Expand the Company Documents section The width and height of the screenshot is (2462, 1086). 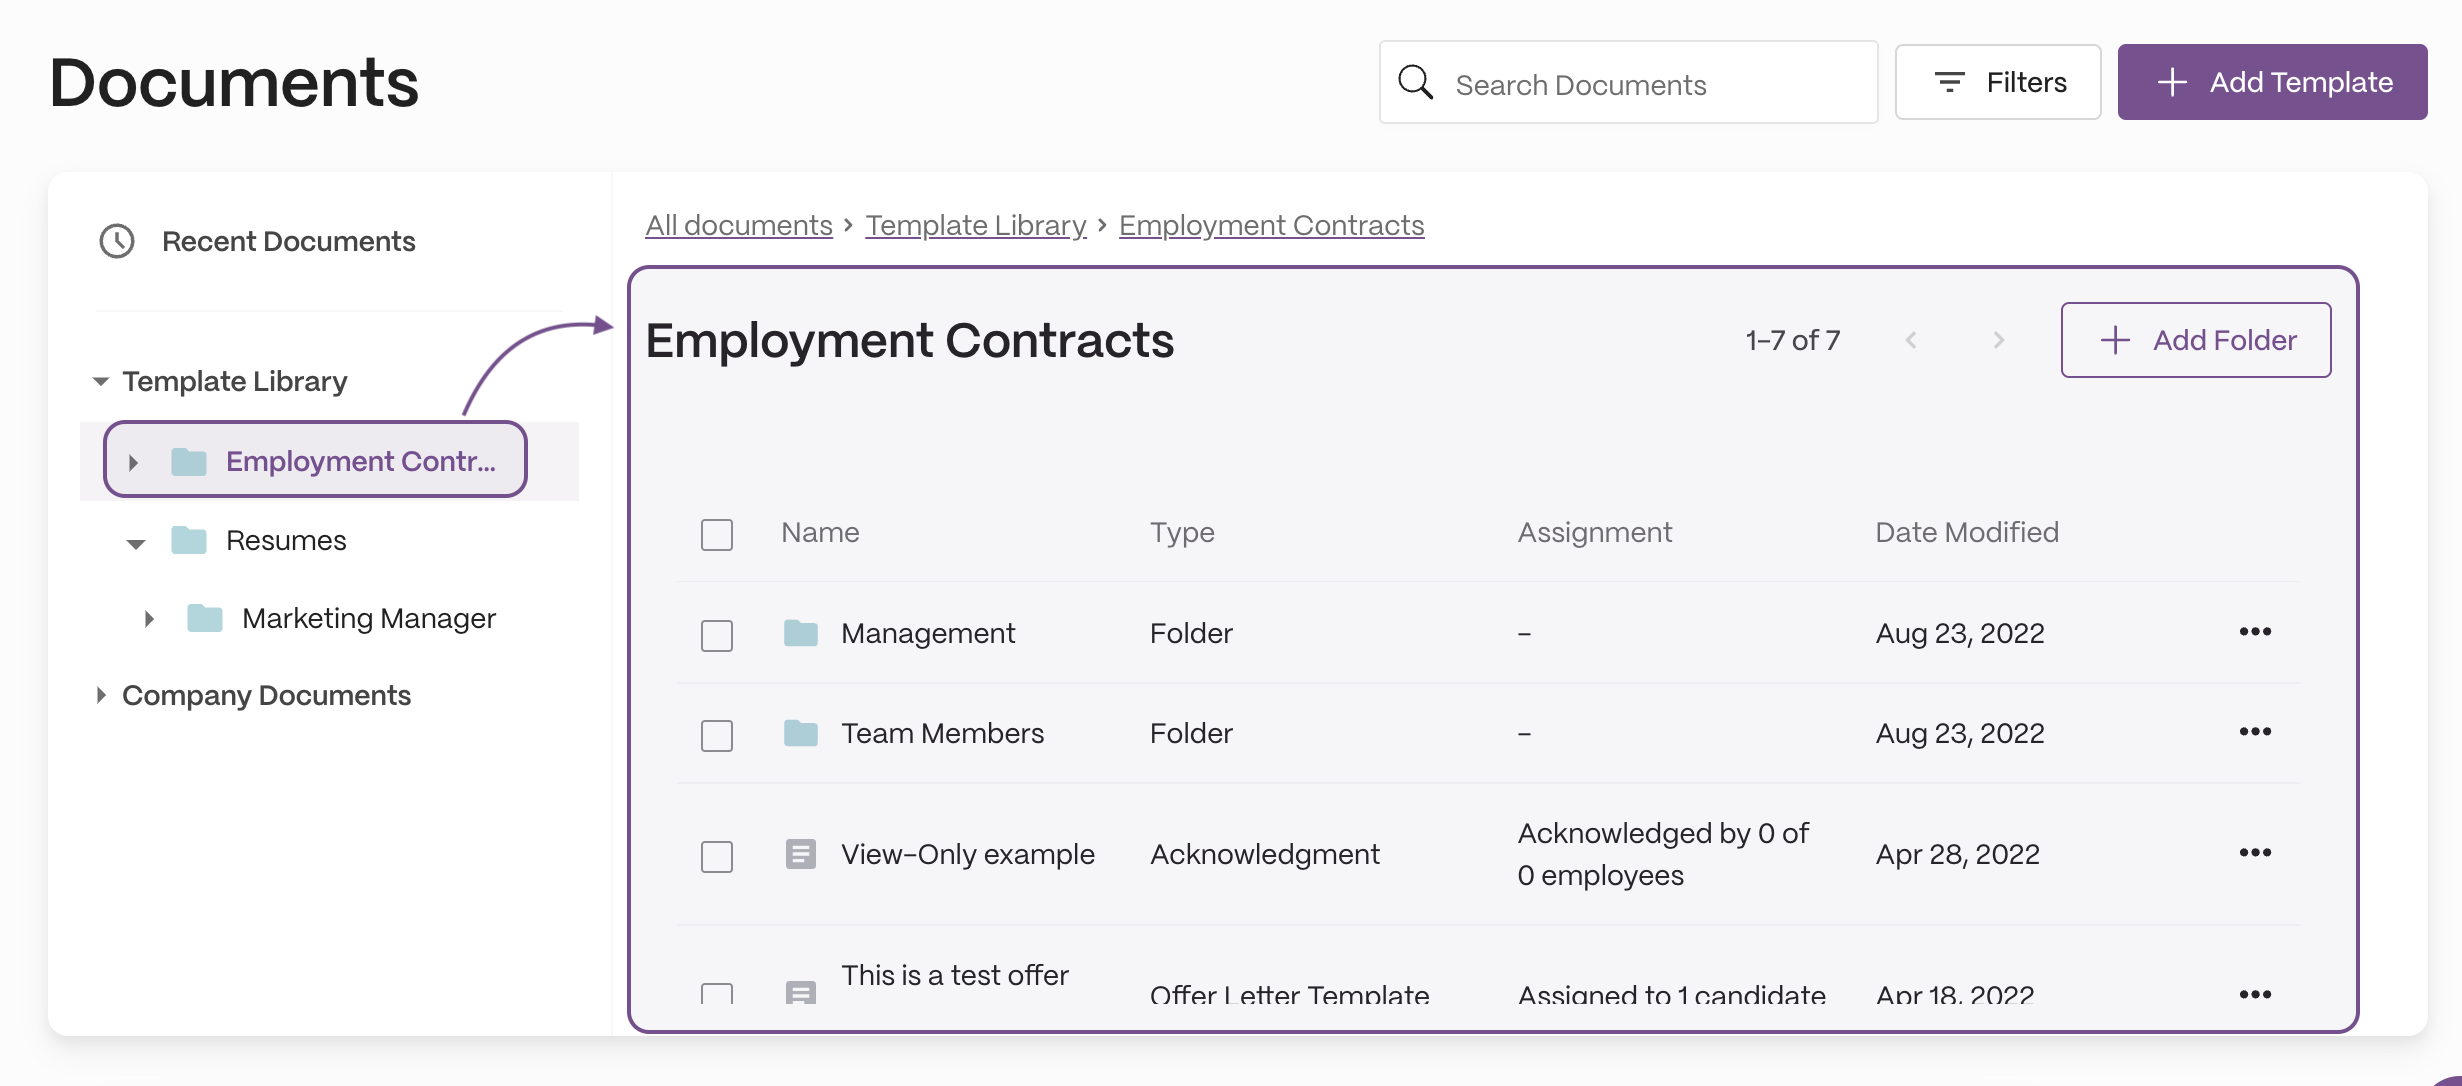101,695
